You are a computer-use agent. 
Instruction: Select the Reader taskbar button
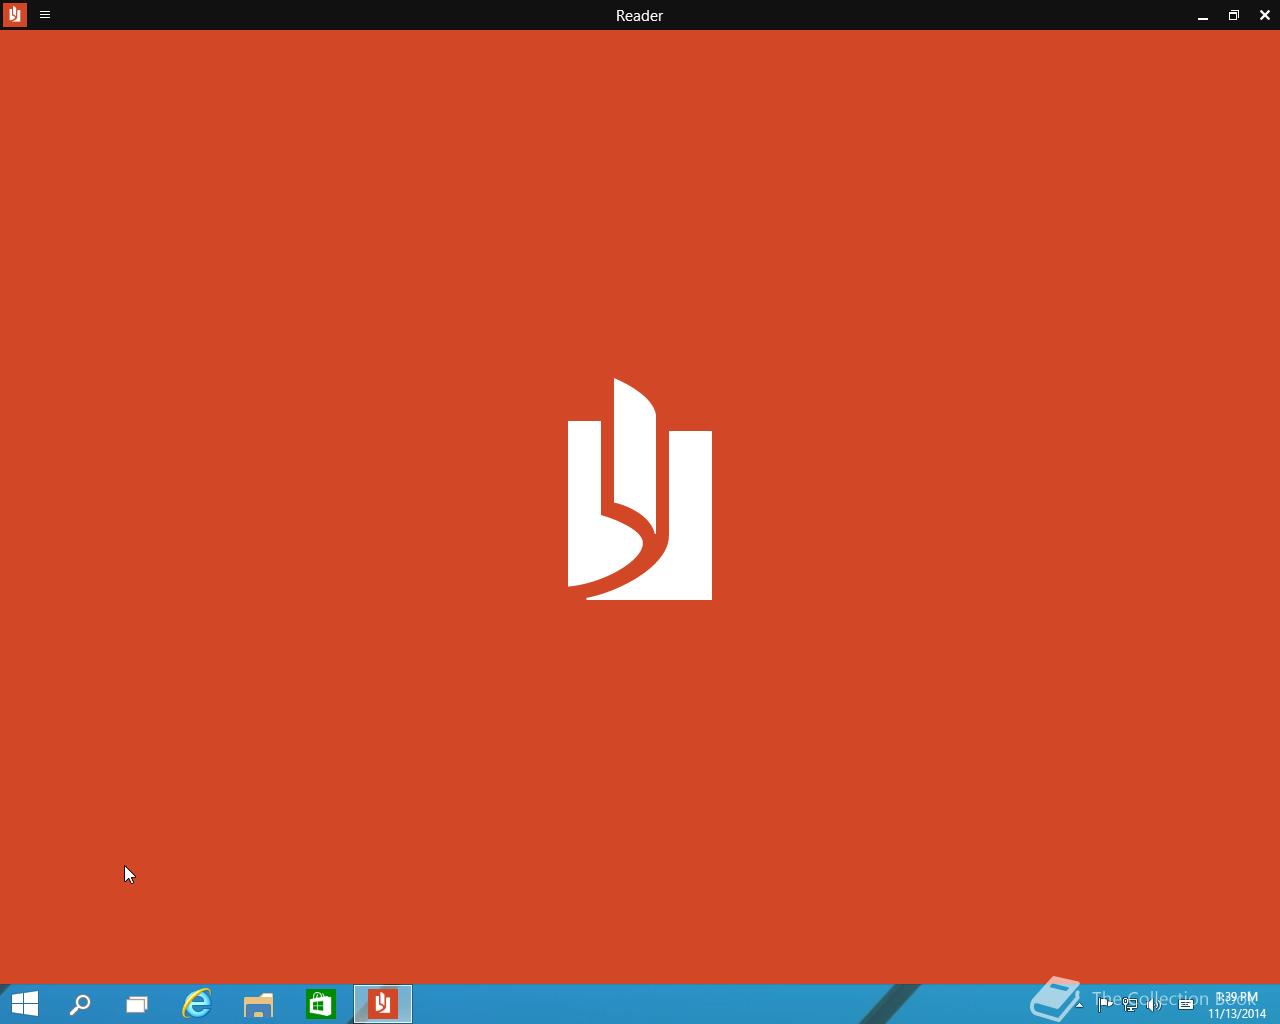click(383, 1004)
